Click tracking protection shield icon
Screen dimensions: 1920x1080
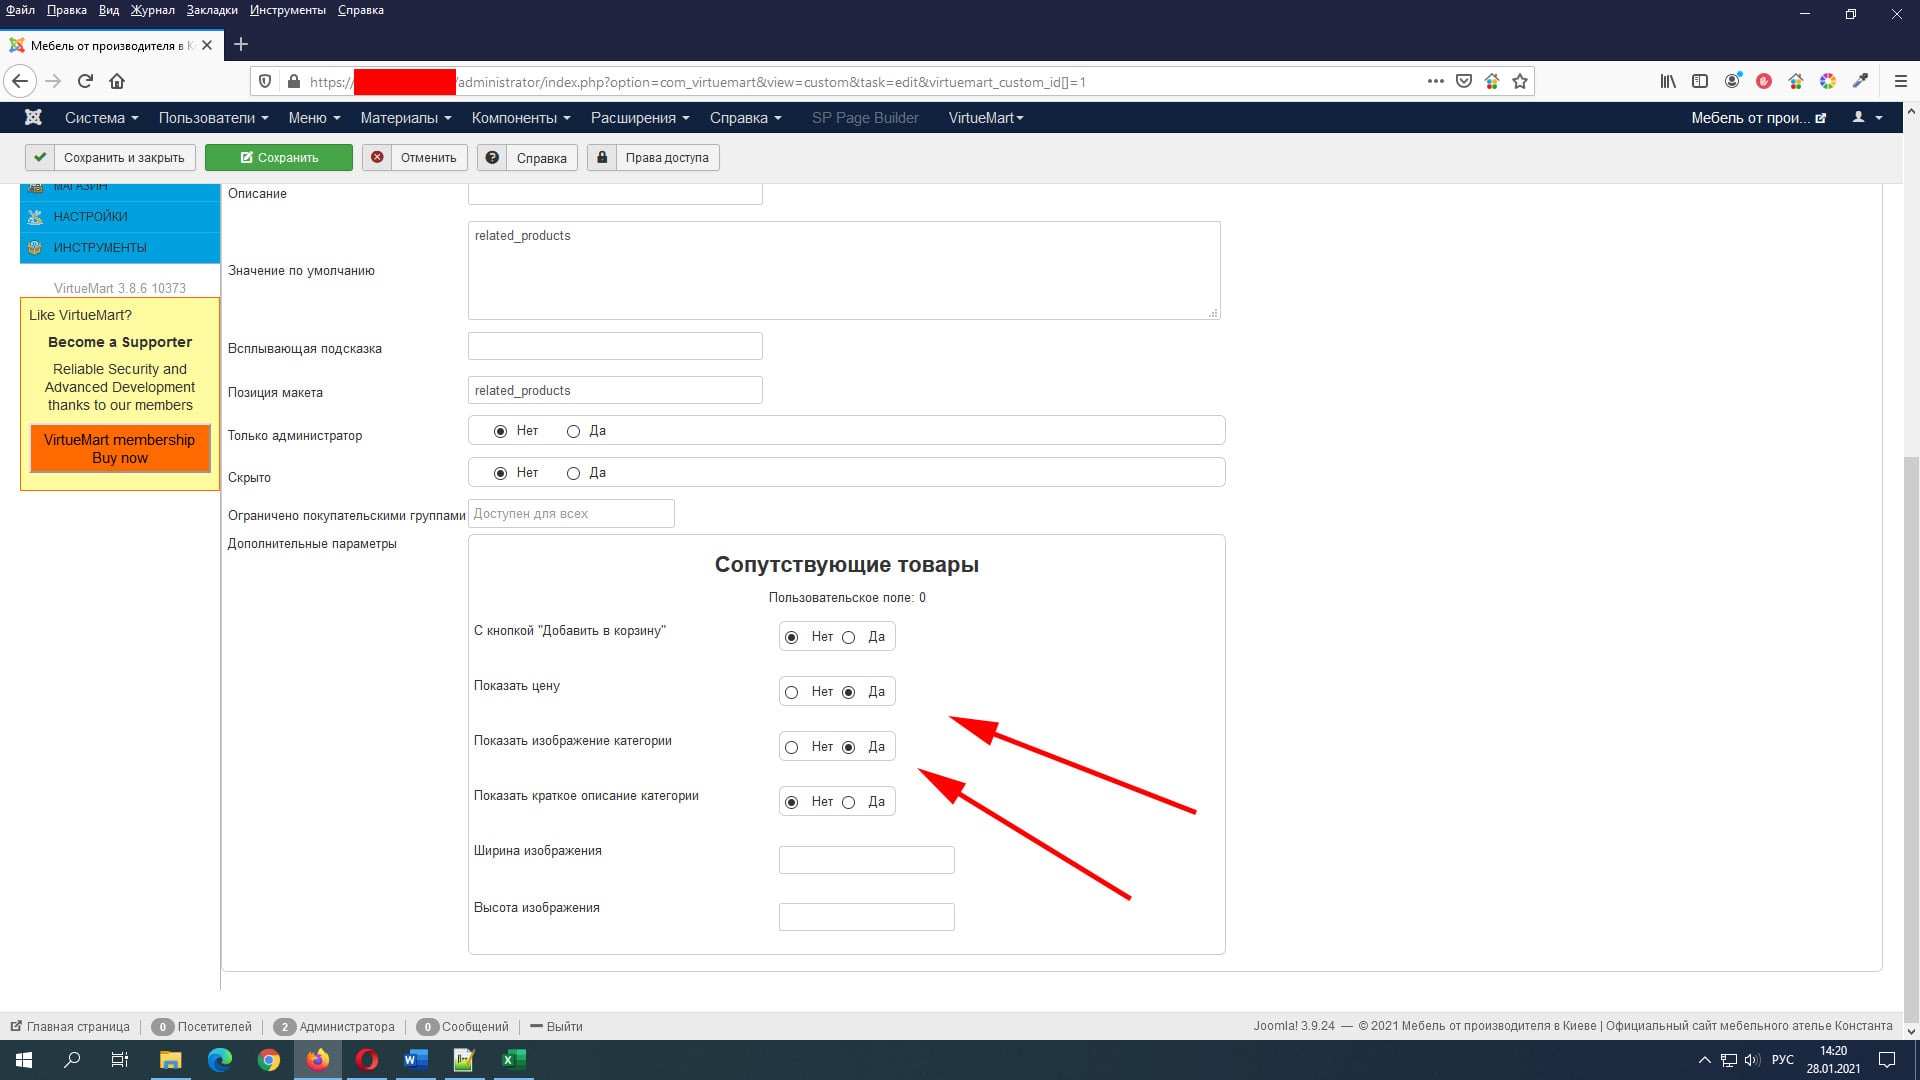[265, 82]
